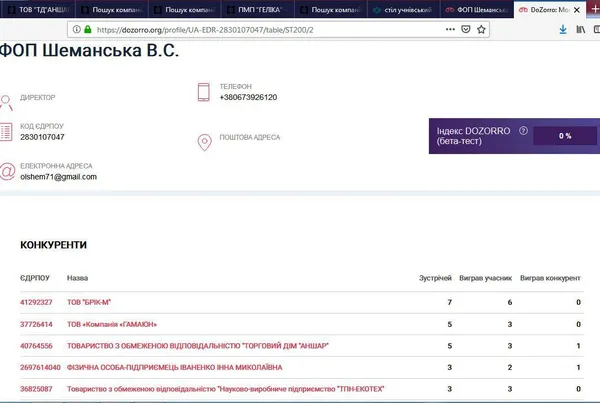The image size is (600, 403).
Task: Click the green padlock security icon
Action: (88, 29)
